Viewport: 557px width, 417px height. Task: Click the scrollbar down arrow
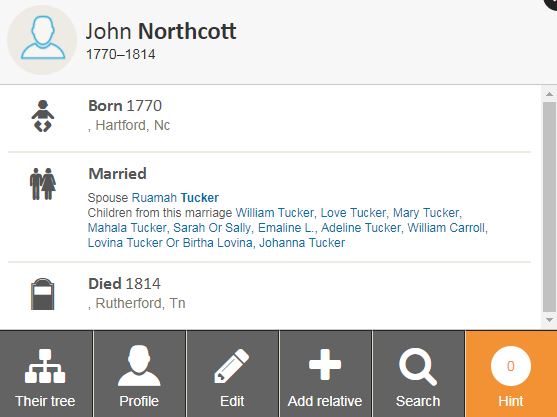(x=549, y=320)
